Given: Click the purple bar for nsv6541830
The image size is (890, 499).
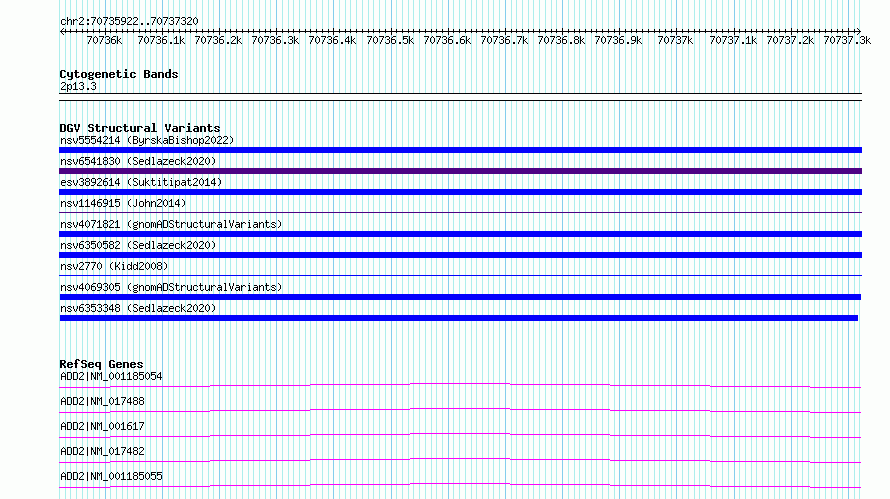Looking at the screenshot, I should click(460, 171).
